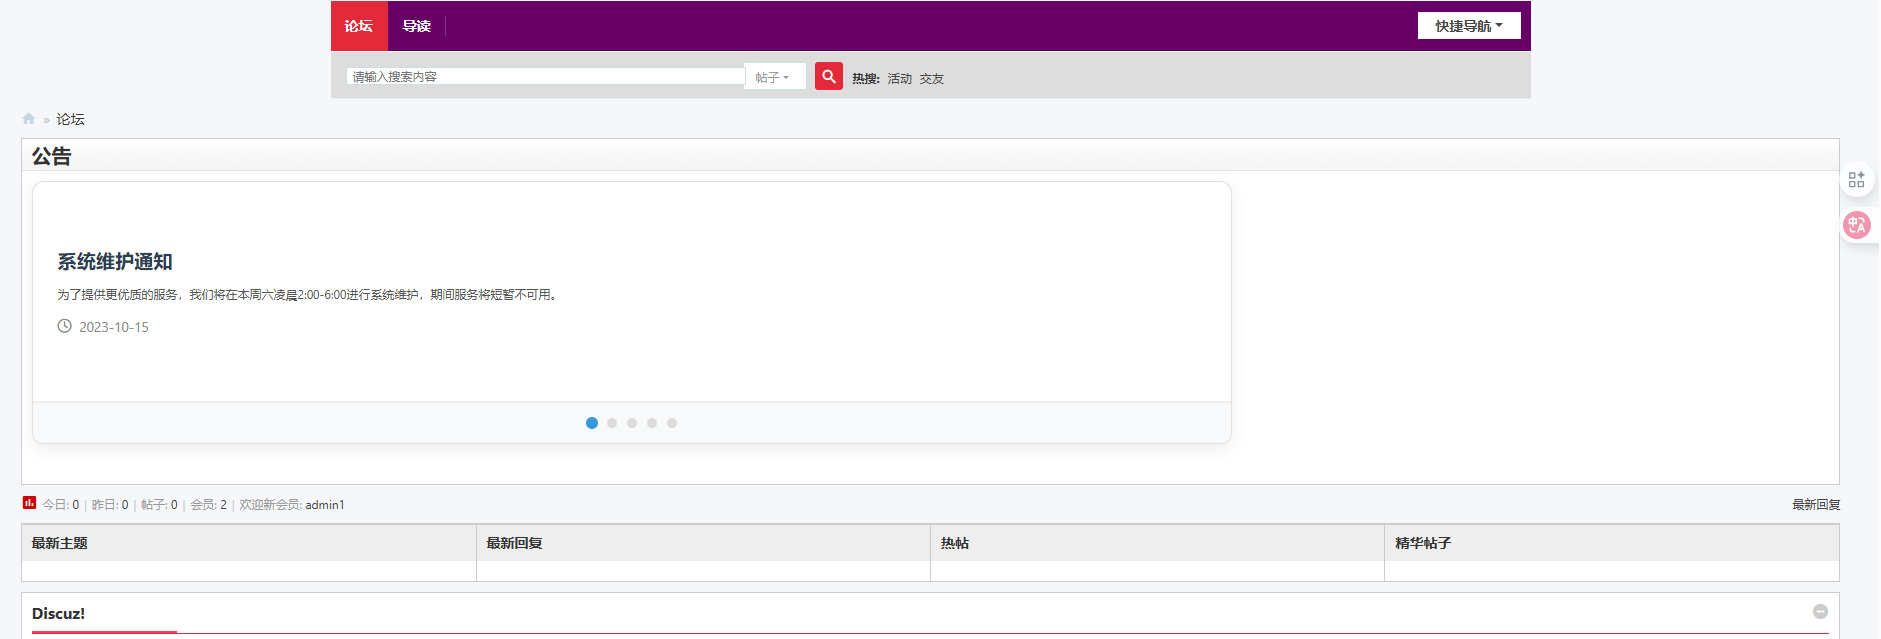Click the red statistics chart icon
This screenshot has width=1881, height=639.
29,503
